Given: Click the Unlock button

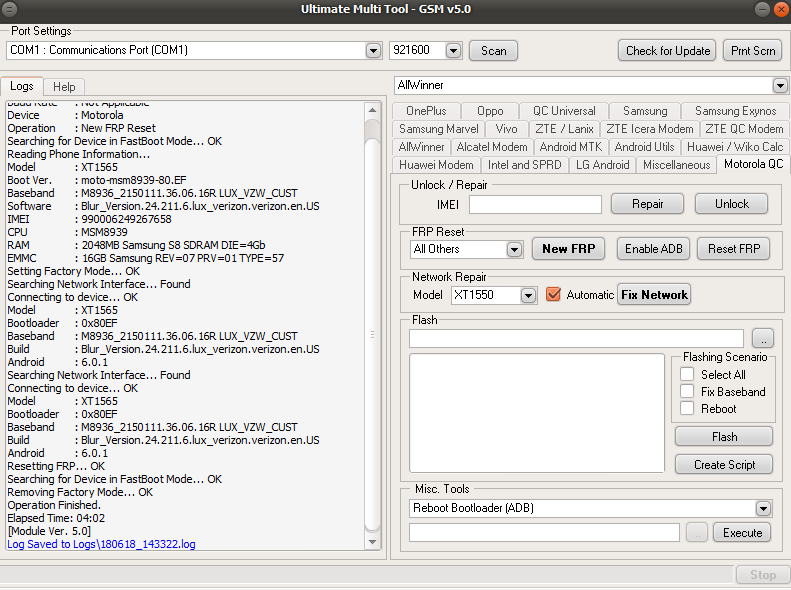Looking at the screenshot, I should coord(731,204).
